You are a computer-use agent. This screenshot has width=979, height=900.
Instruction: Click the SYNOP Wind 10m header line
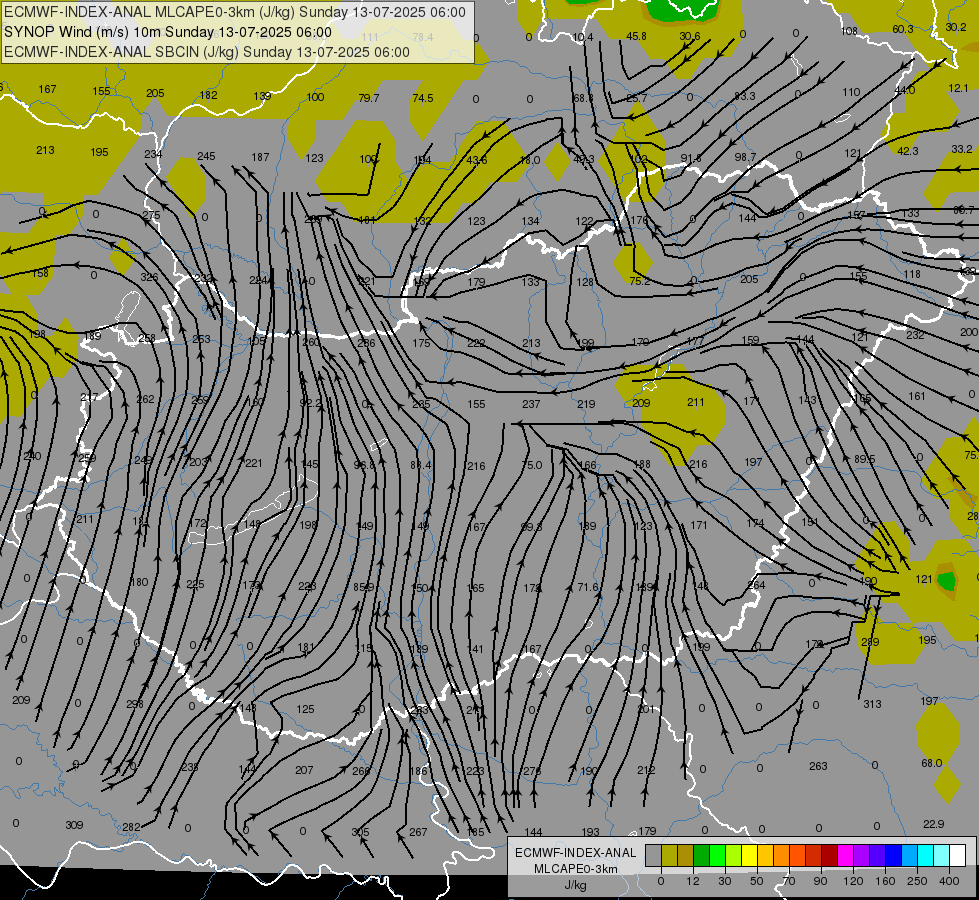tap(168, 32)
